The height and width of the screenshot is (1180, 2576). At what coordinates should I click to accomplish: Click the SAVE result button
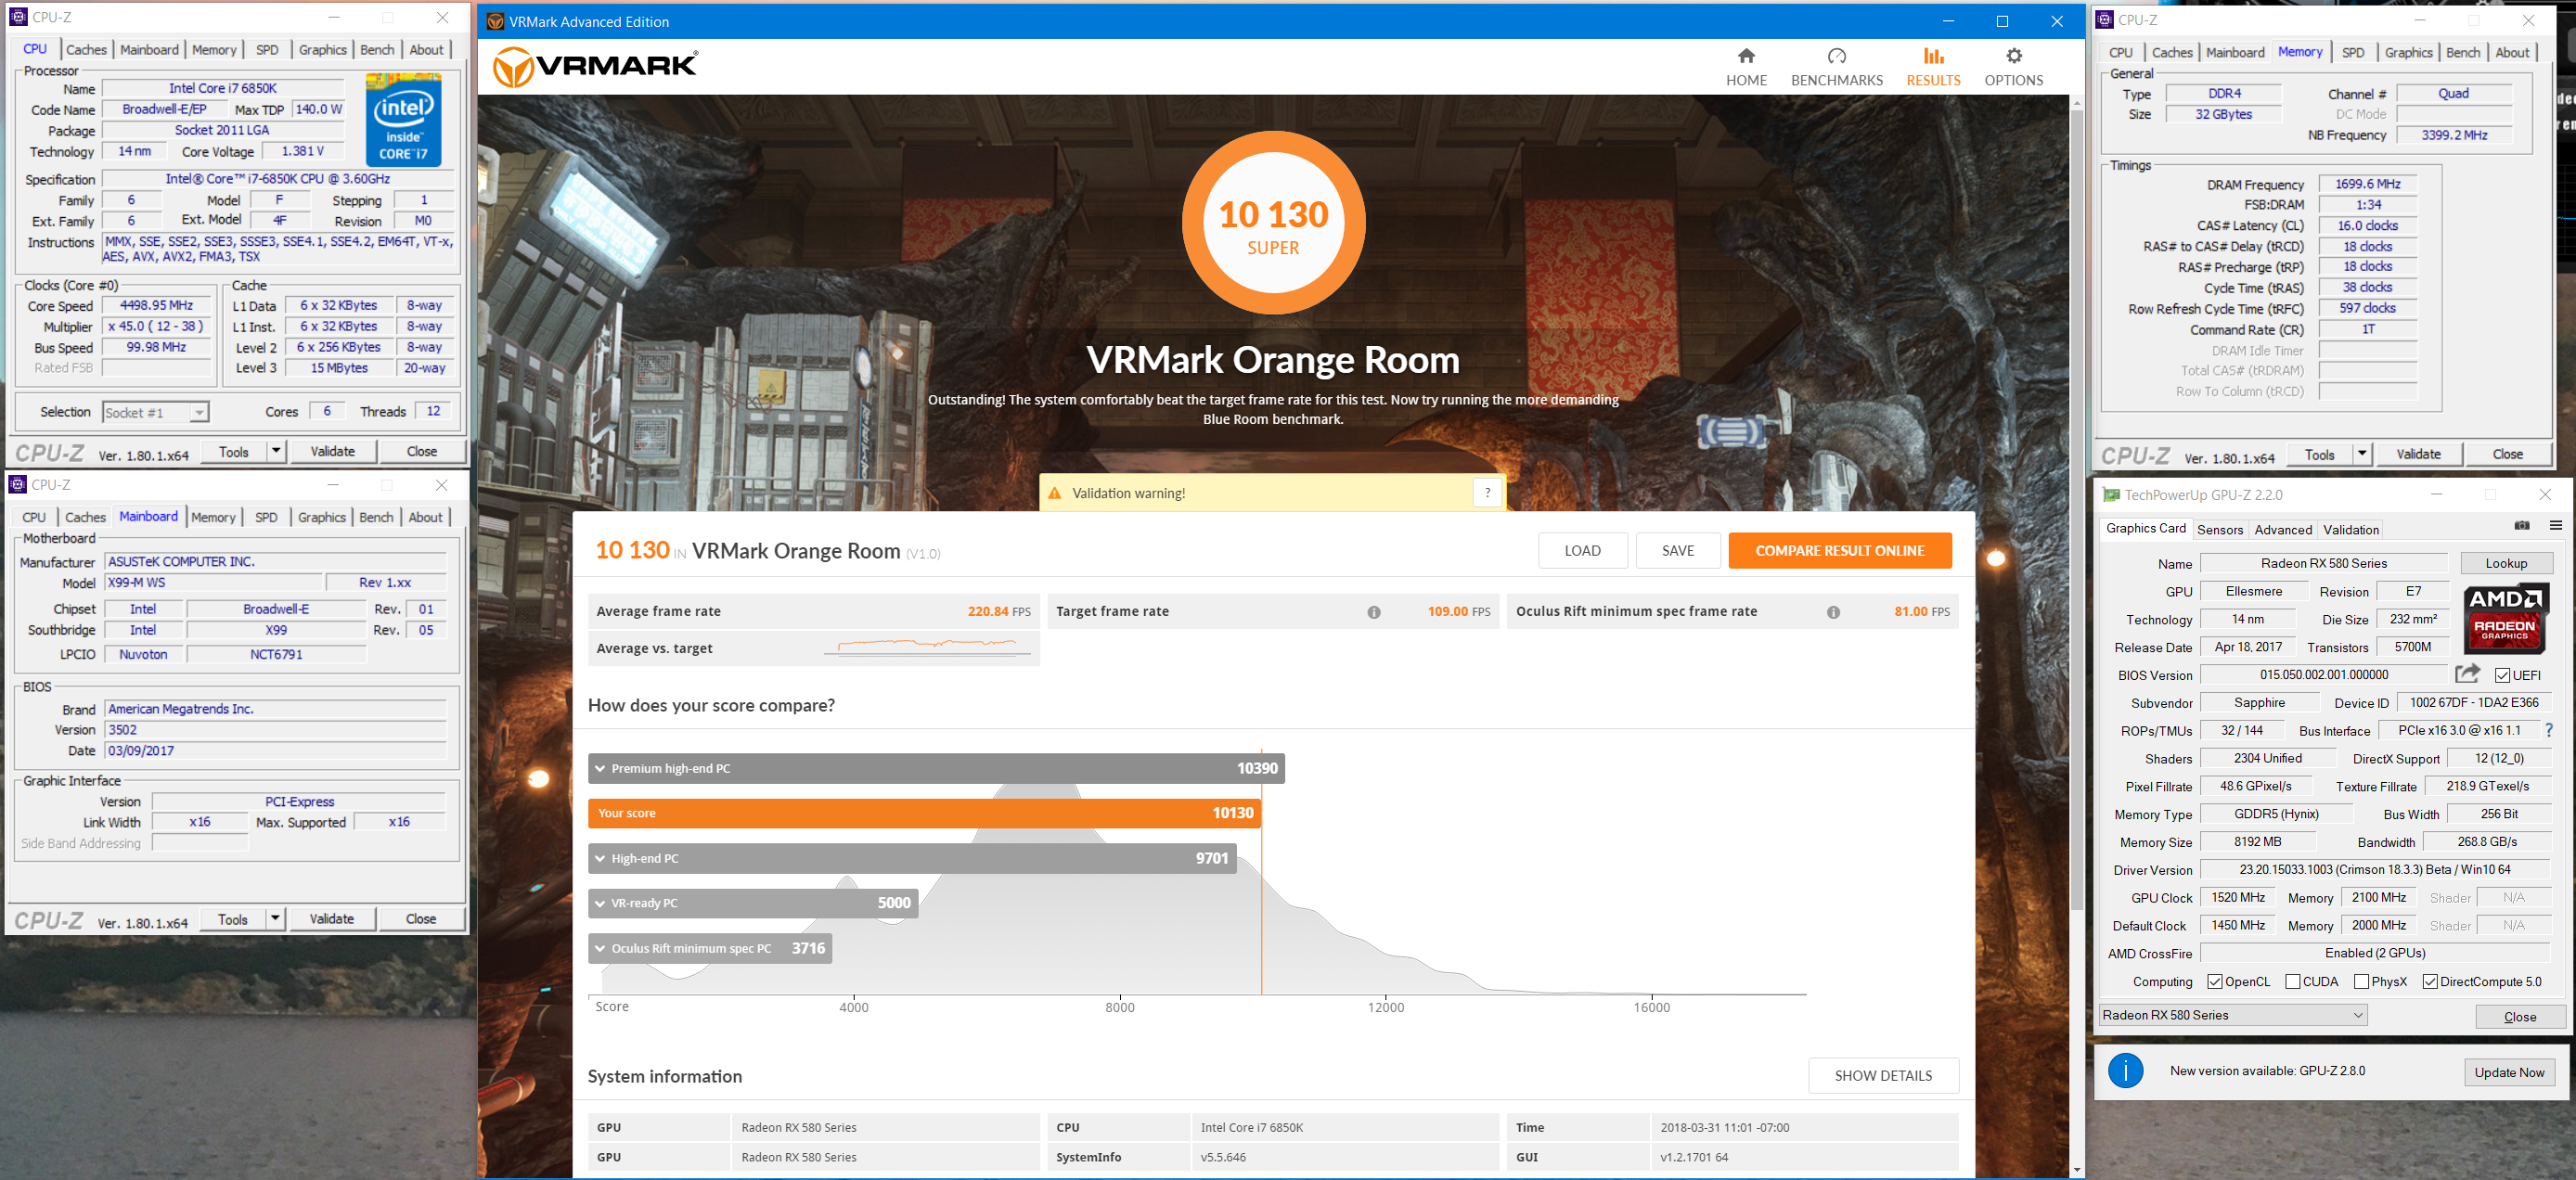pos(1678,551)
